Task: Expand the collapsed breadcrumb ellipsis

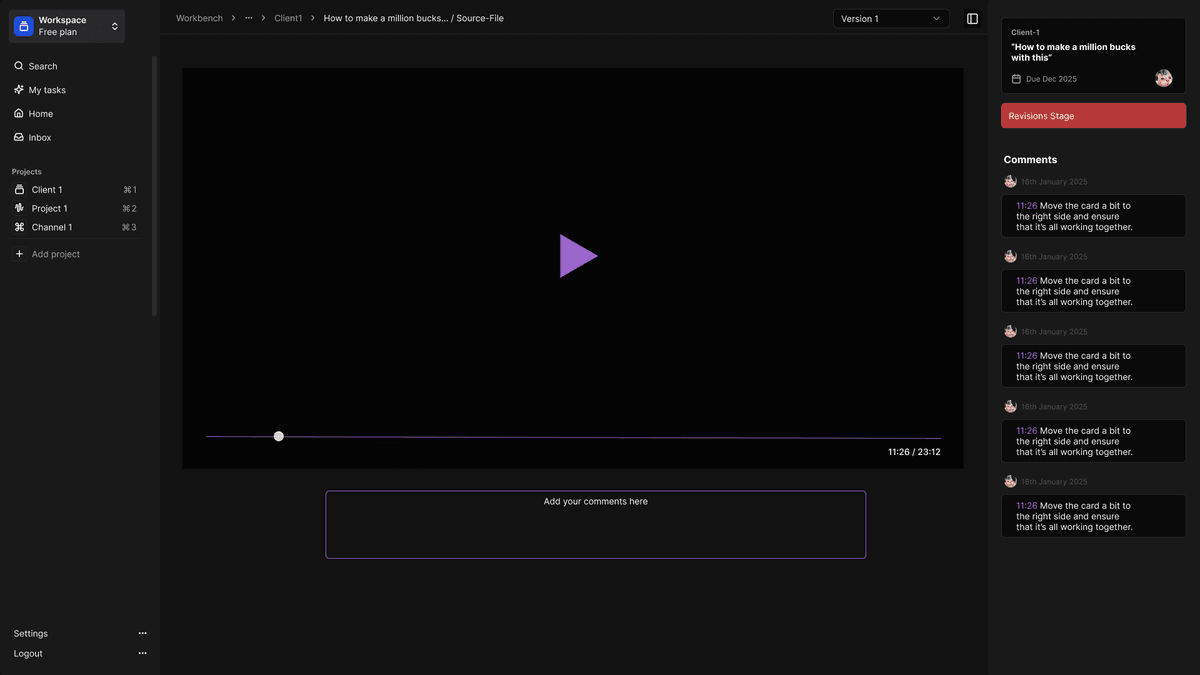Action: click(248, 19)
